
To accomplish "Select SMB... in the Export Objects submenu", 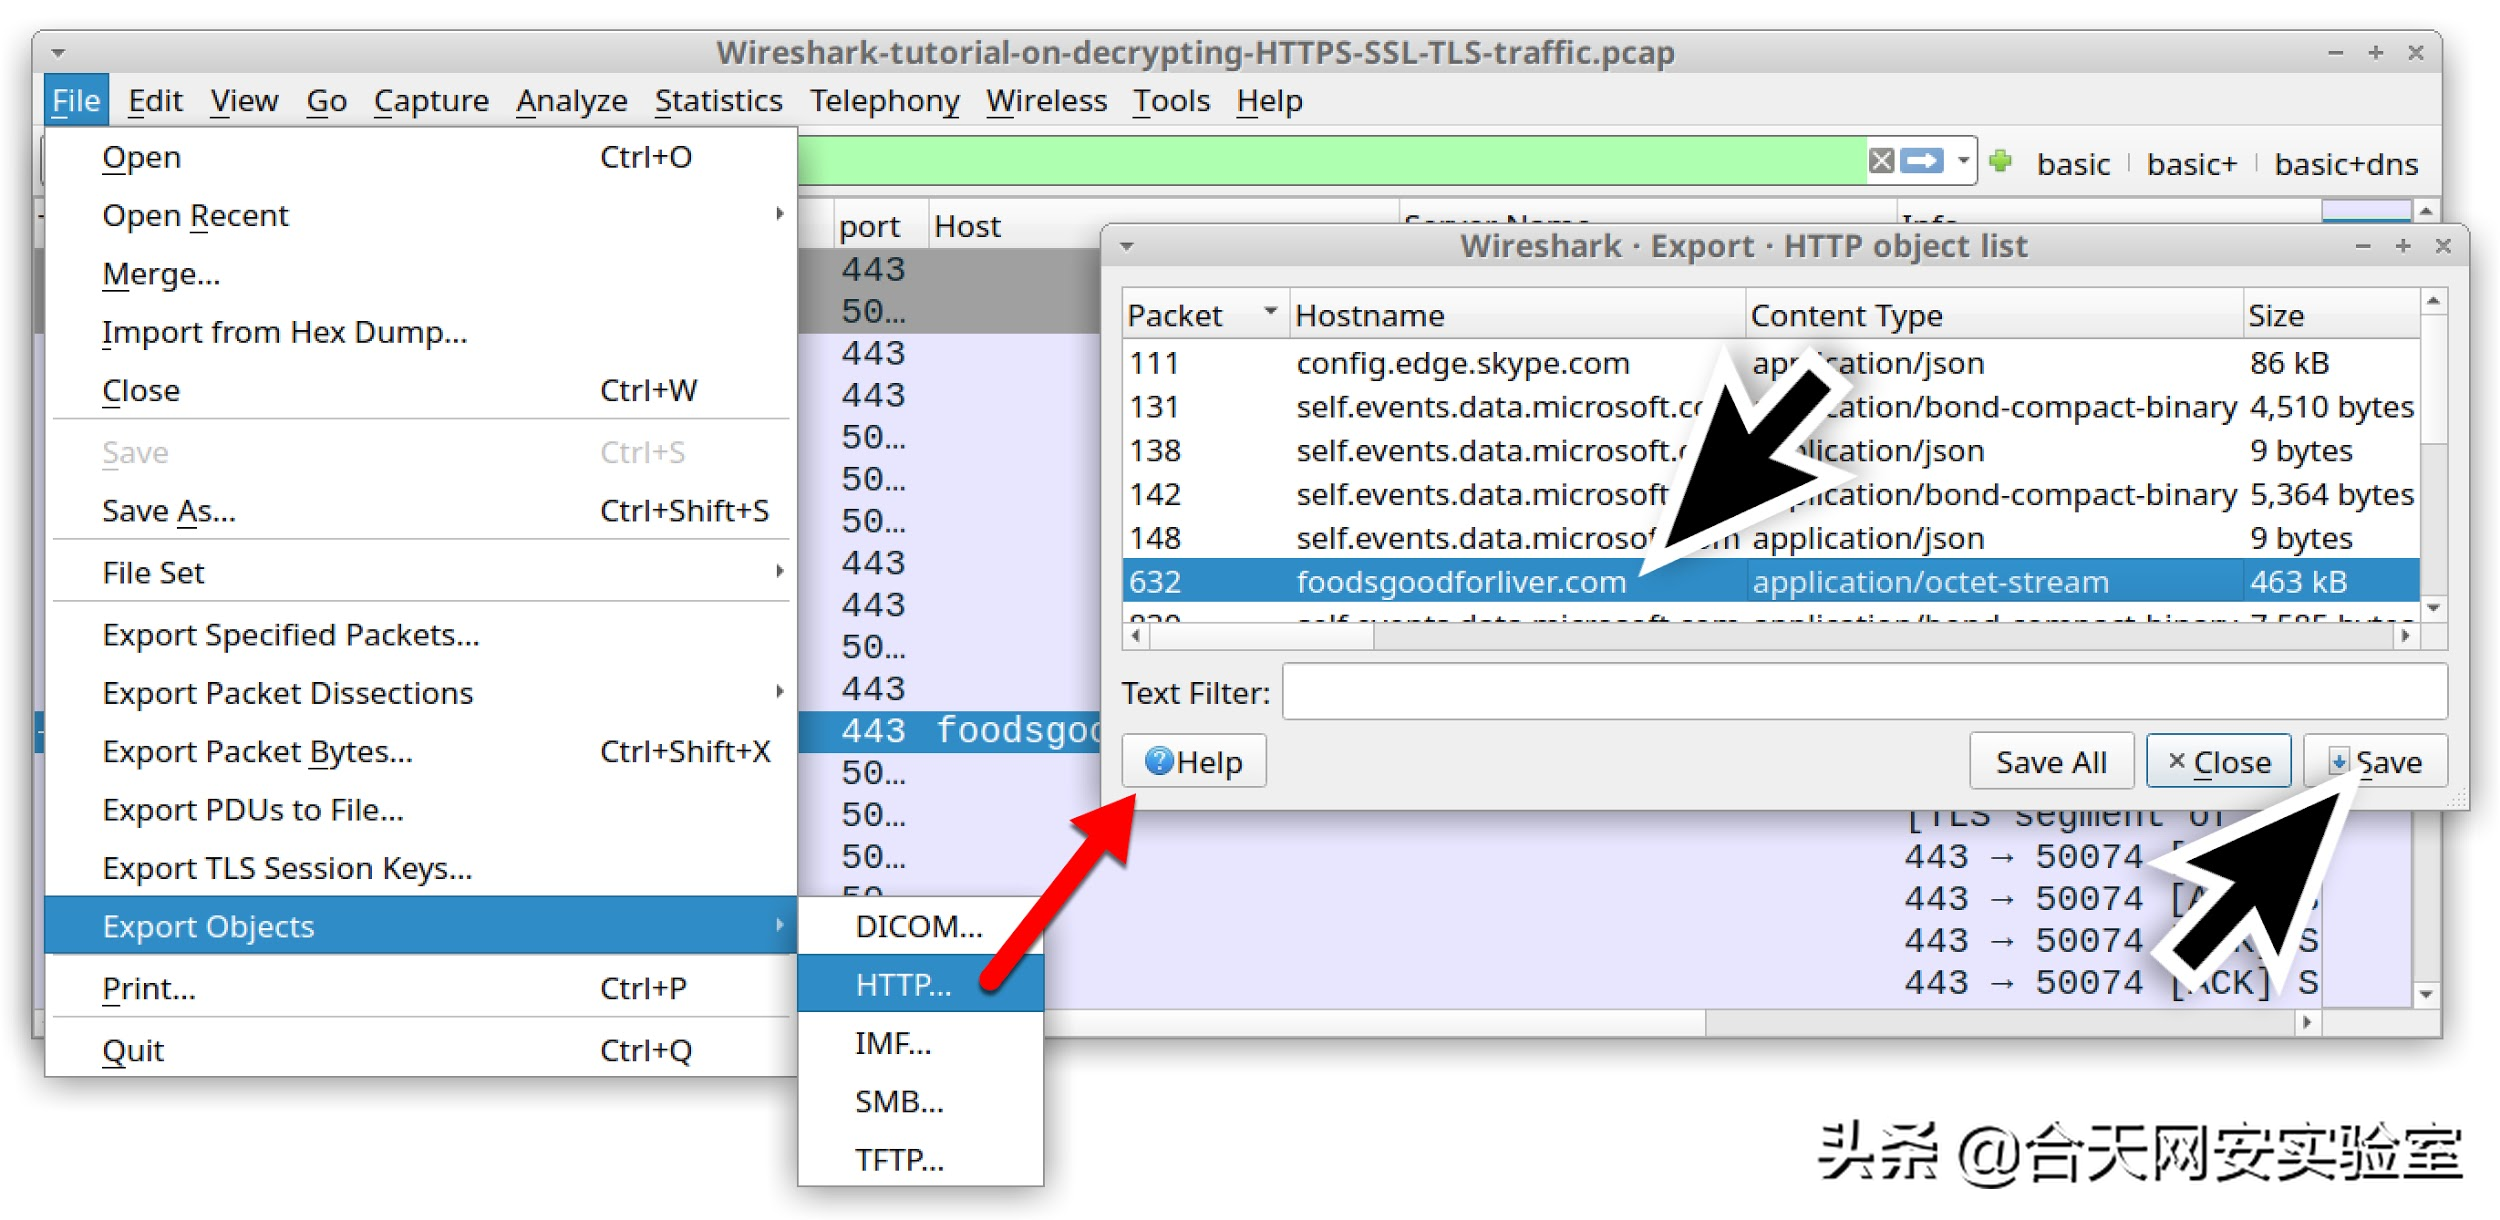I will pos(920,1101).
